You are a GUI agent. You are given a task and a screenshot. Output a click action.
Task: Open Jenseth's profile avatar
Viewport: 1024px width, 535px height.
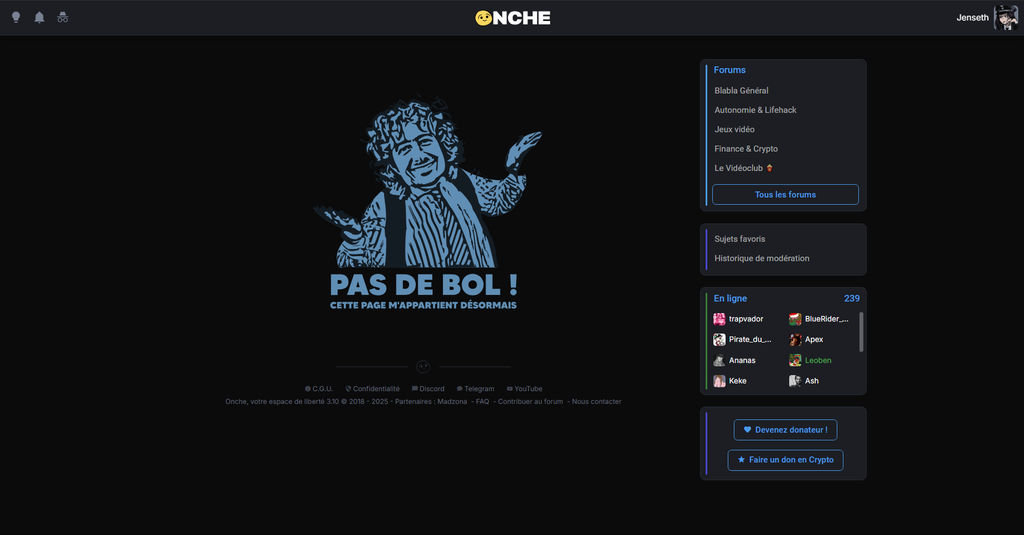(1005, 18)
